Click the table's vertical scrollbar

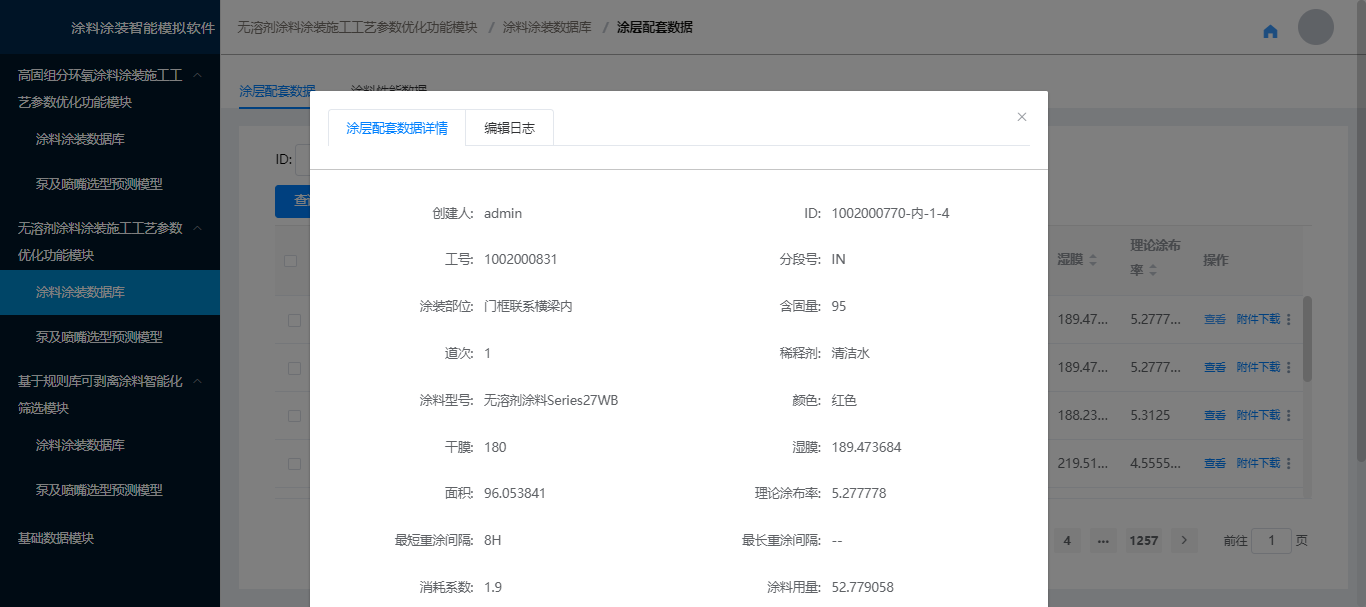1307,340
